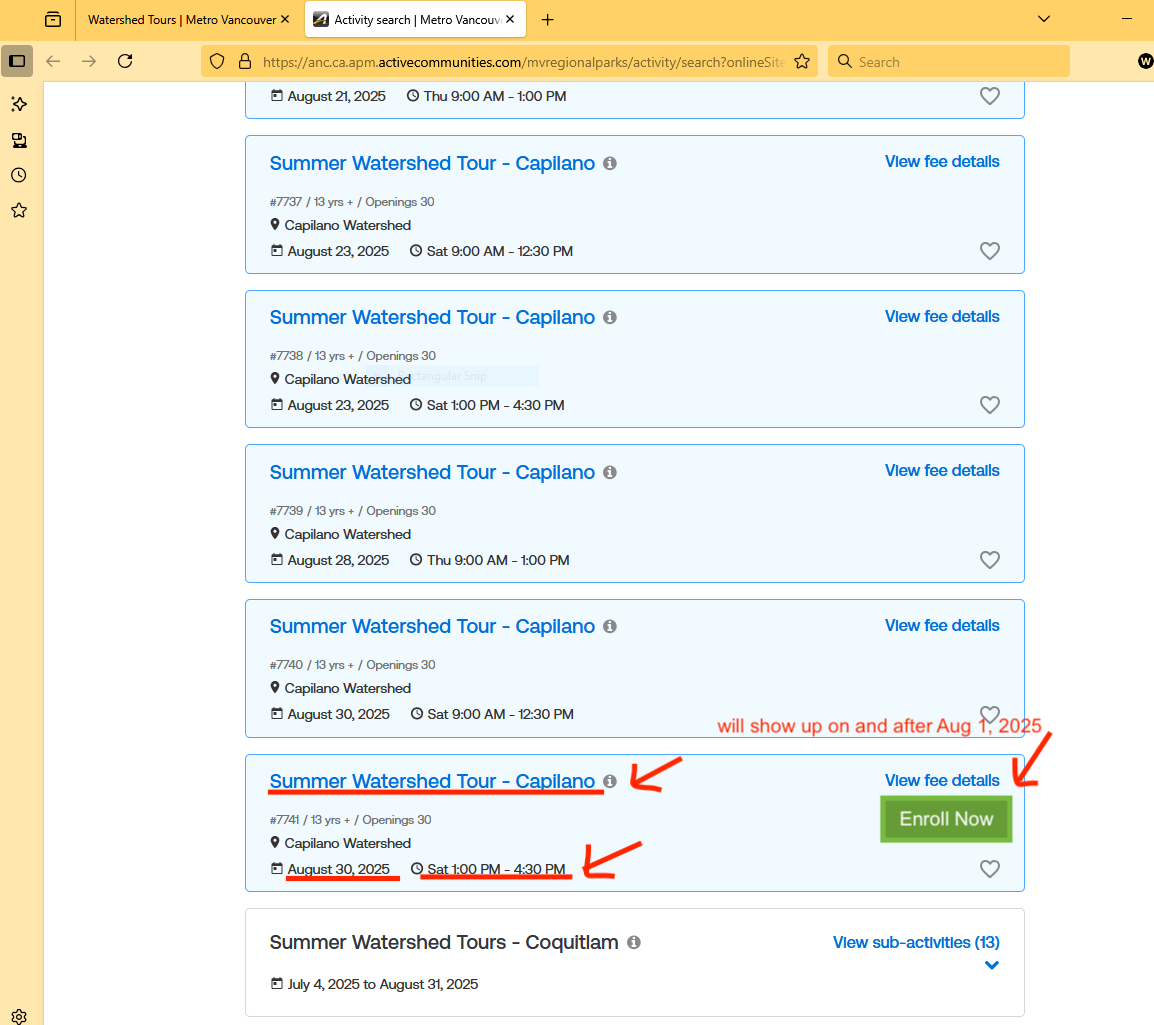Open a new tab with the plus button
This screenshot has width=1154, height=1025.
[547, 20]
